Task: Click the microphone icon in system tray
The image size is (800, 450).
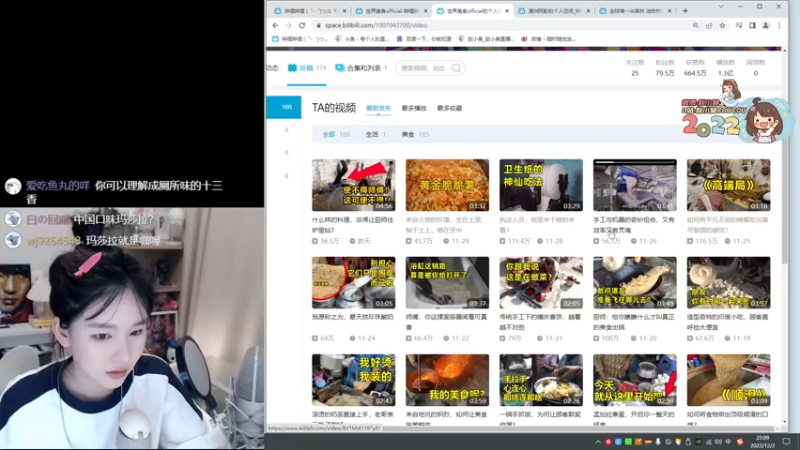Action: [x=658, y=442]
